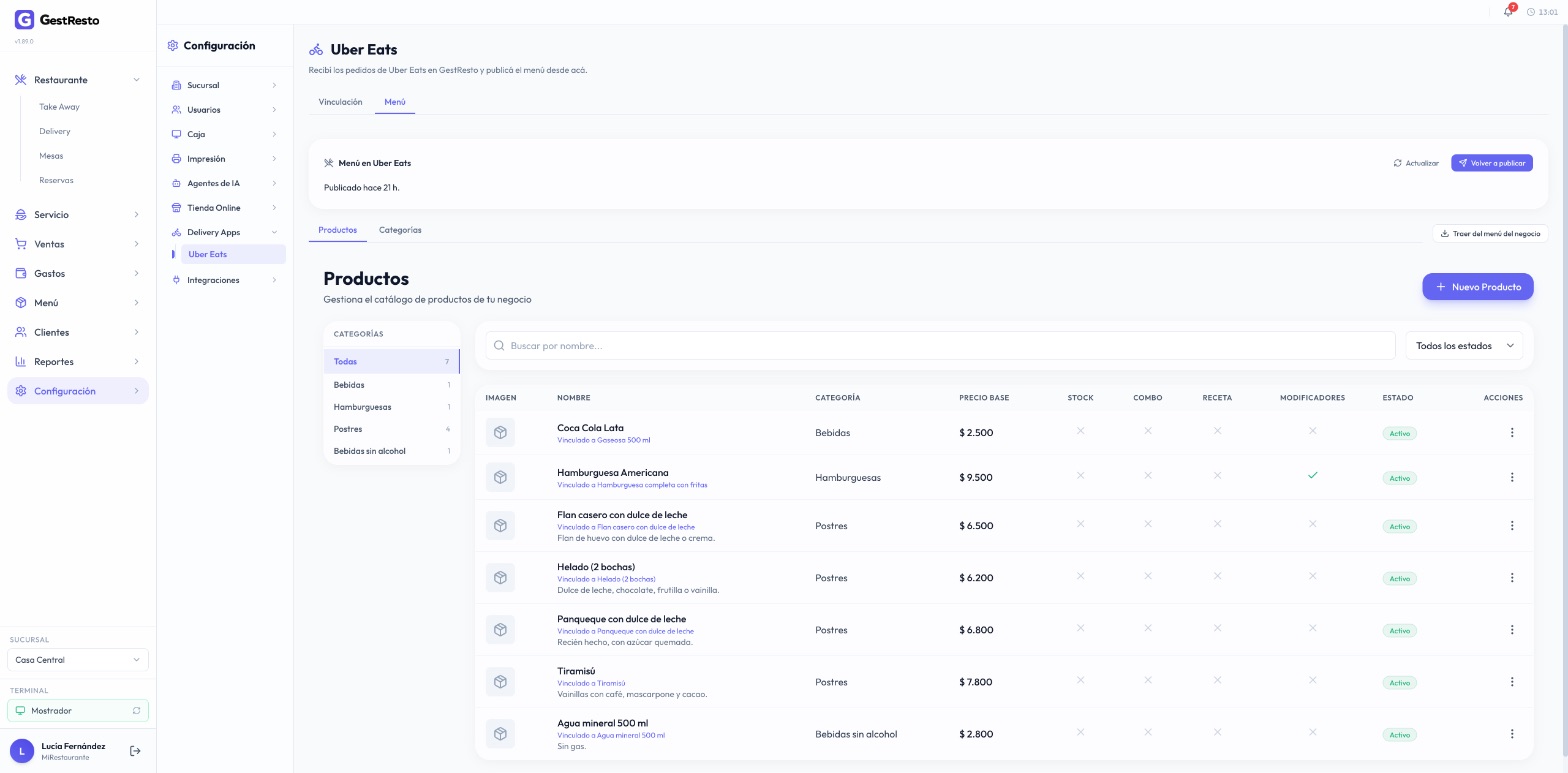Image resolution: width=1568 pixels, height=773 pixels.
Task: Open actions menu for Tiramisú
Action: (x=1511, y=682)
